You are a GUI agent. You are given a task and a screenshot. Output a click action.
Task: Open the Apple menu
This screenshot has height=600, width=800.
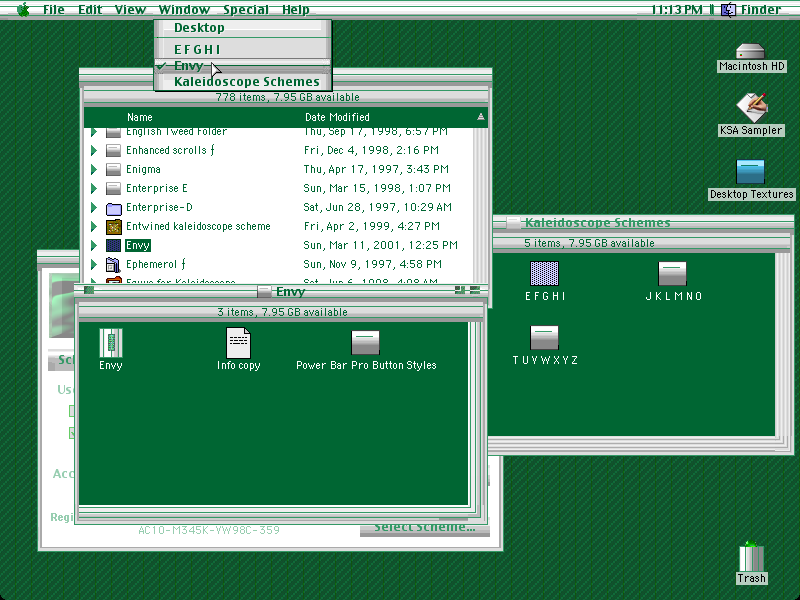point(23,9)
